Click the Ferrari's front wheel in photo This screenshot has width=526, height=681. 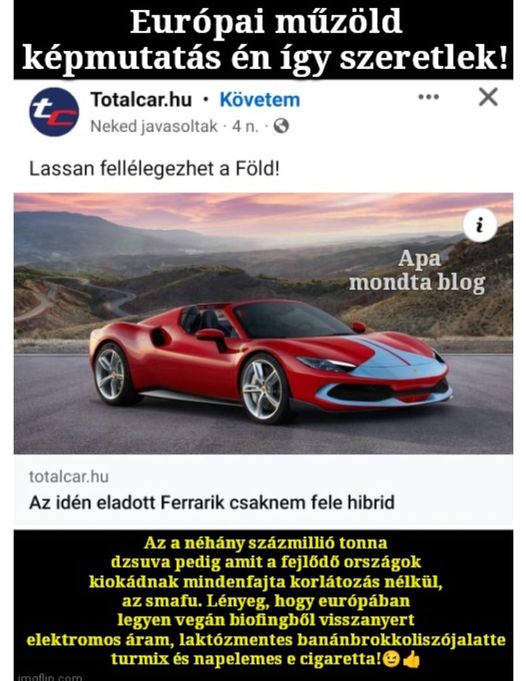click(x=262, y=389)
